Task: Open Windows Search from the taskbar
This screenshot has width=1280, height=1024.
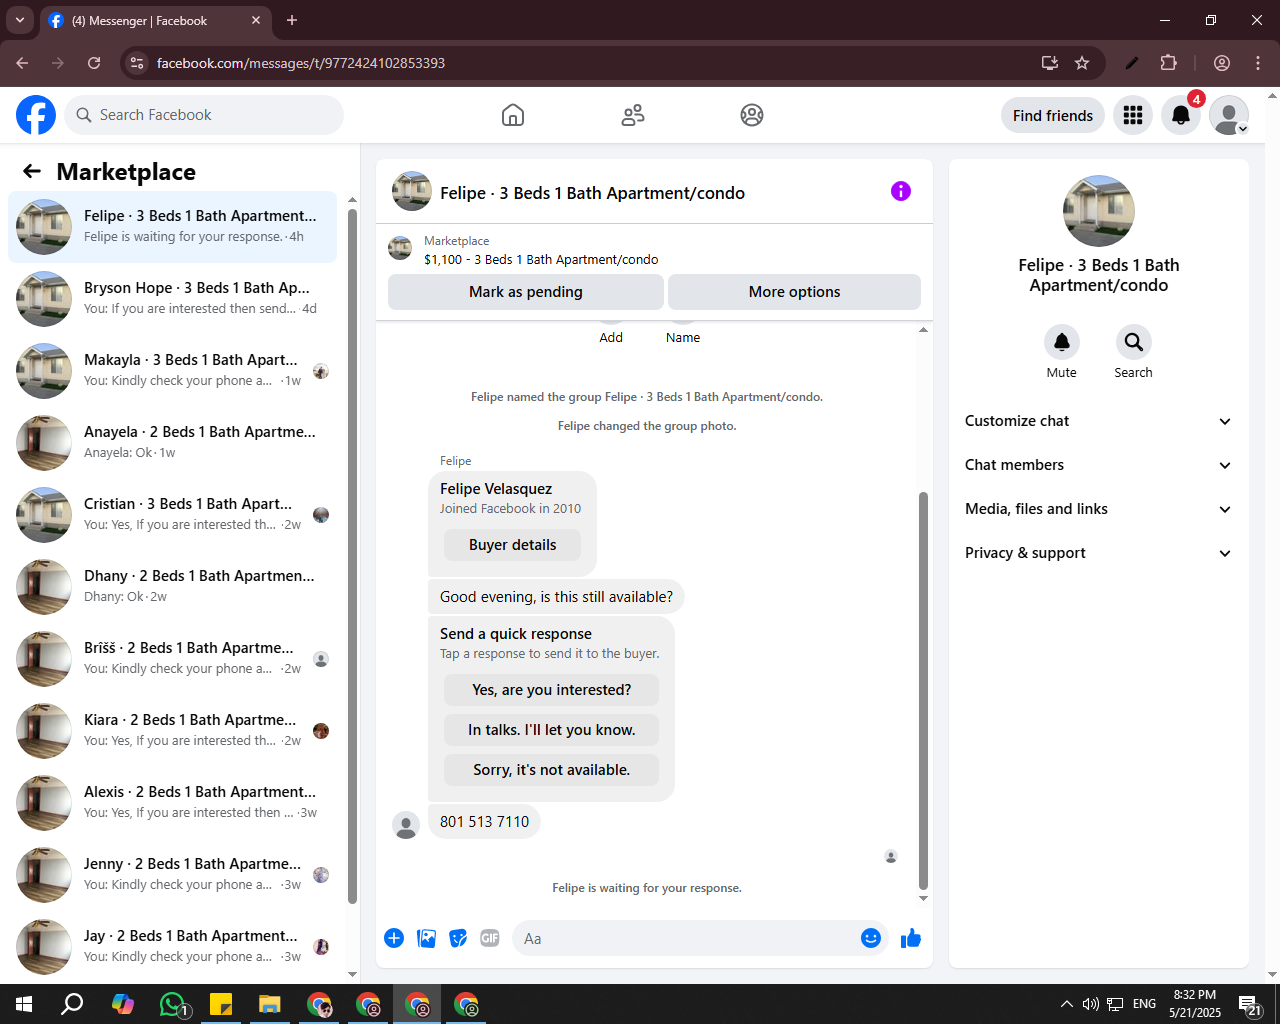Action: [x=72, y=1004]
